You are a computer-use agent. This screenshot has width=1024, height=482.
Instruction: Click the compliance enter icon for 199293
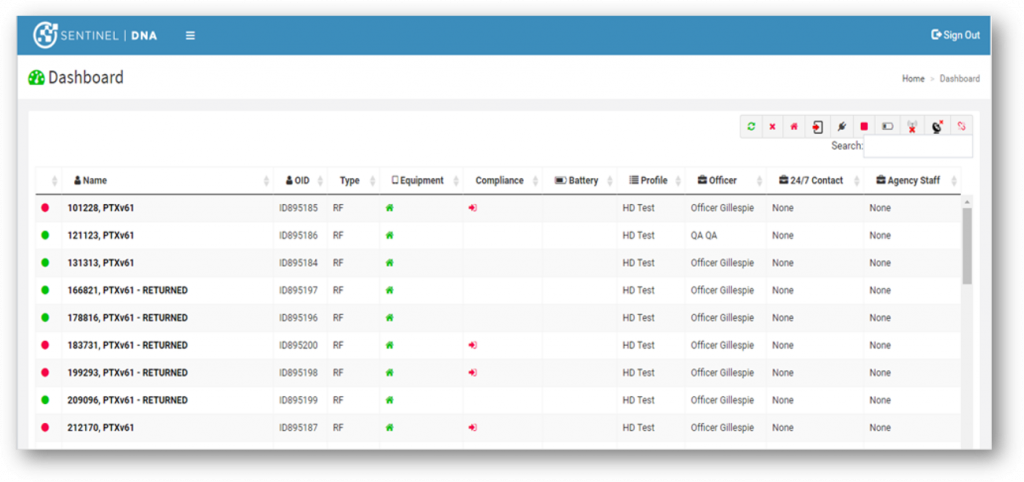(473, 372)
